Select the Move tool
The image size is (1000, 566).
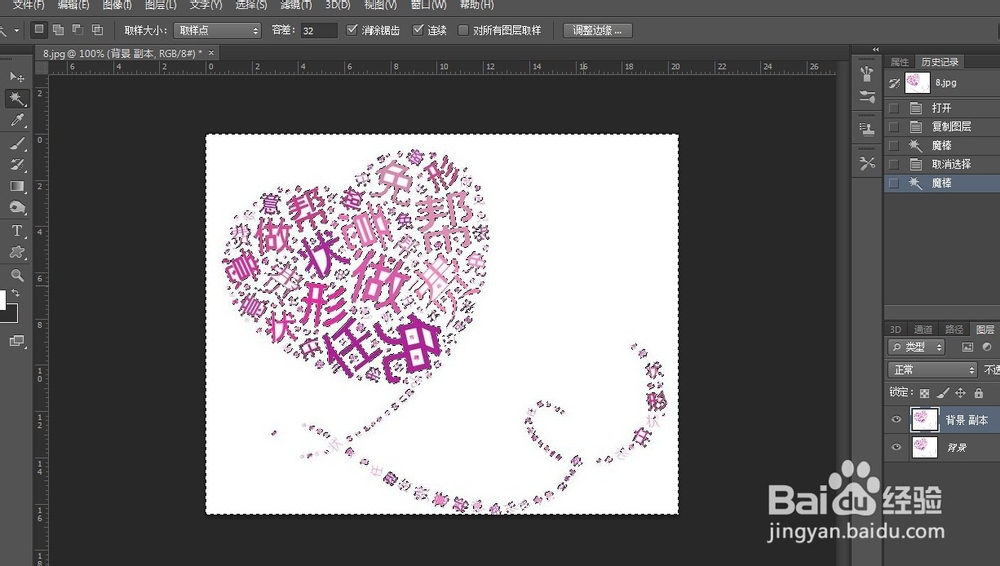click(17, 77)
